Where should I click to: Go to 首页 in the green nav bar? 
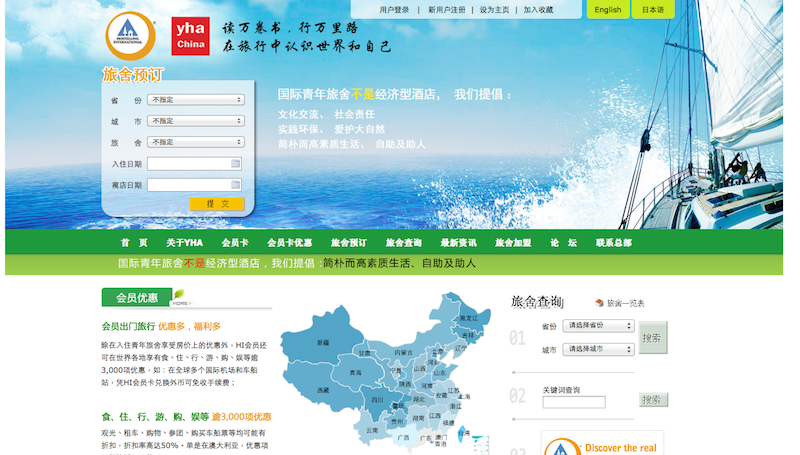134,243
